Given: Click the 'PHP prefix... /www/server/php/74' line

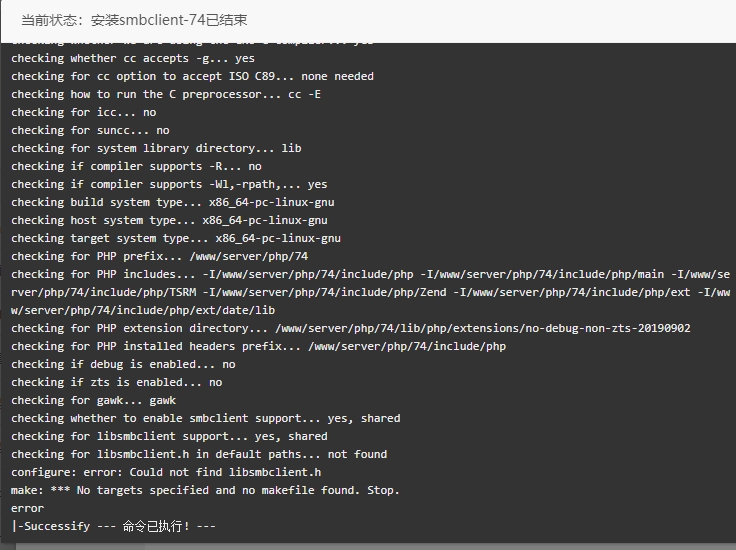Looking at the screenshot, I should [160, 256].
